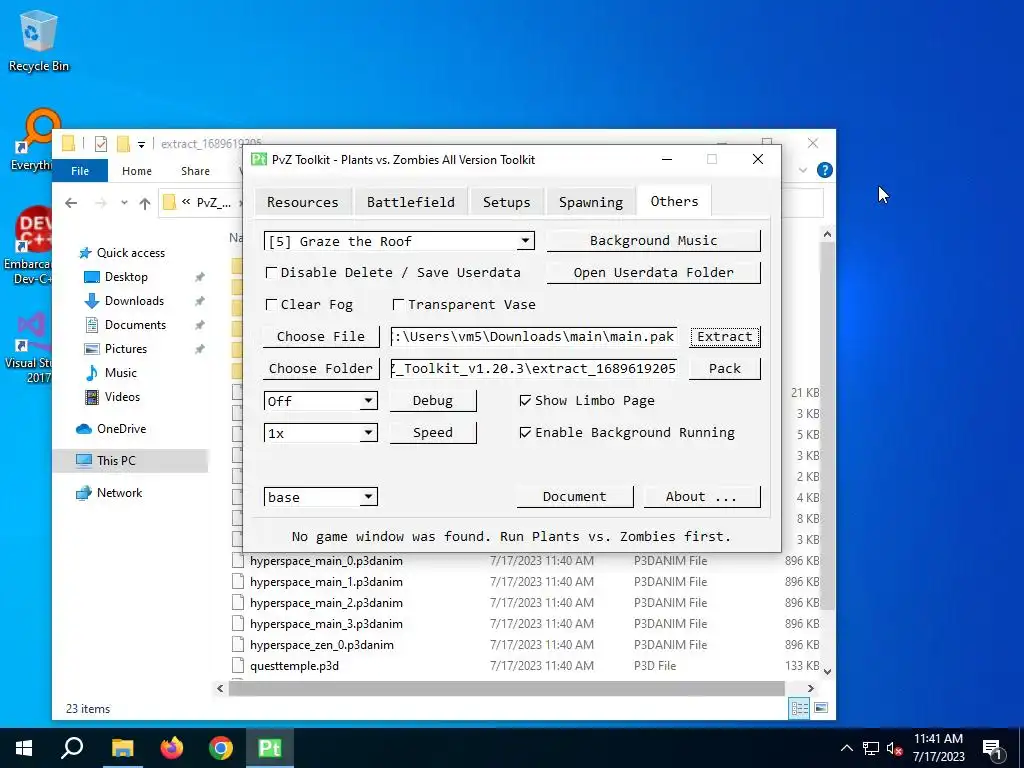Uncheck Show Limbo Page
1024x768 pixels.
pyautogui.click(x=525, y=400)
